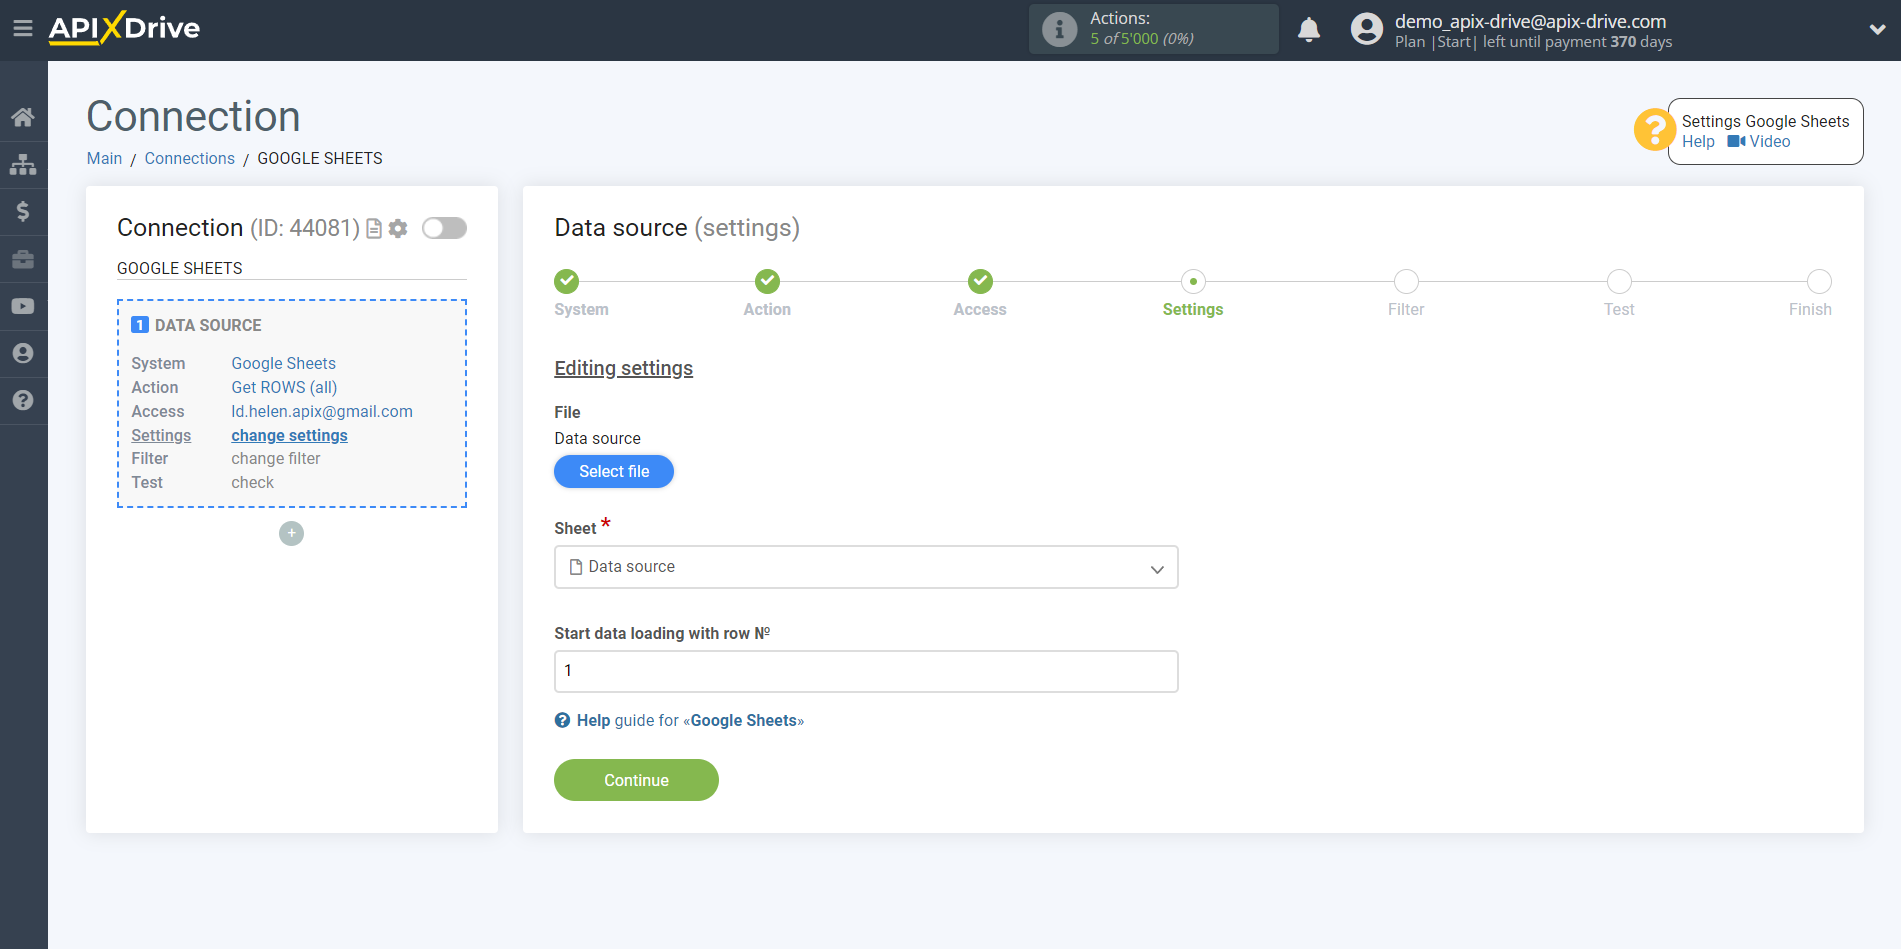This screenshot has width=1901, height=949.
Task: Go to the Finish step
Action: click(1819, 281)
